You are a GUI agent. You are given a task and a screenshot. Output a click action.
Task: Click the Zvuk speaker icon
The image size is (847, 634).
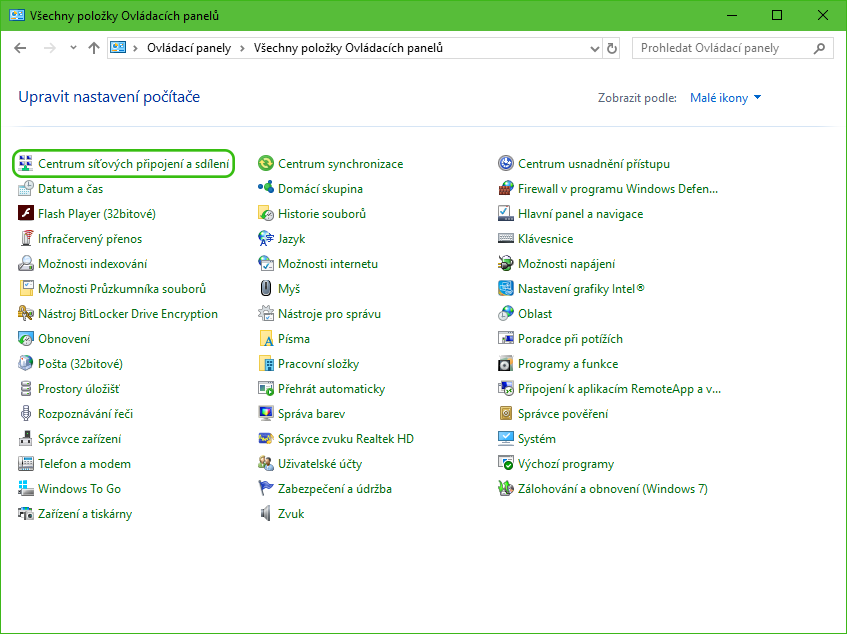coord(266,514)
